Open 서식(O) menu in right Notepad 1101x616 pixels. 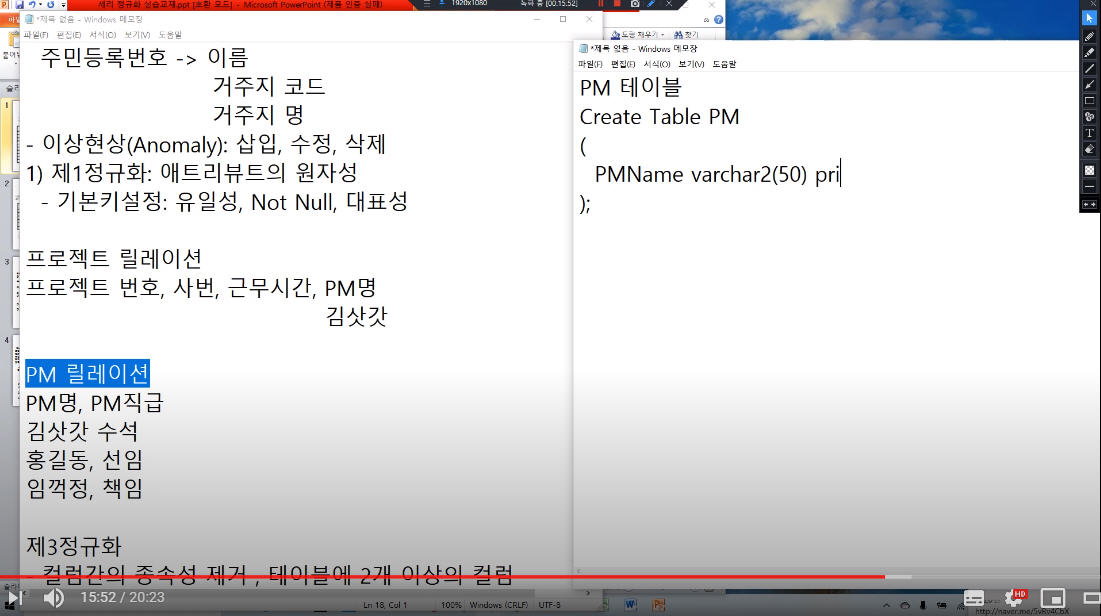tap(657, 64)
